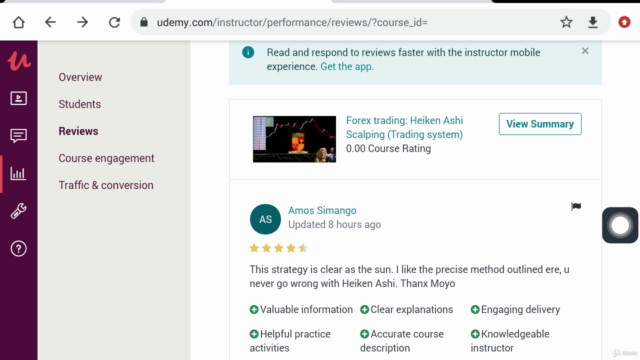Follow the Get the app link
640x360 pixels.
click(347, 67)
